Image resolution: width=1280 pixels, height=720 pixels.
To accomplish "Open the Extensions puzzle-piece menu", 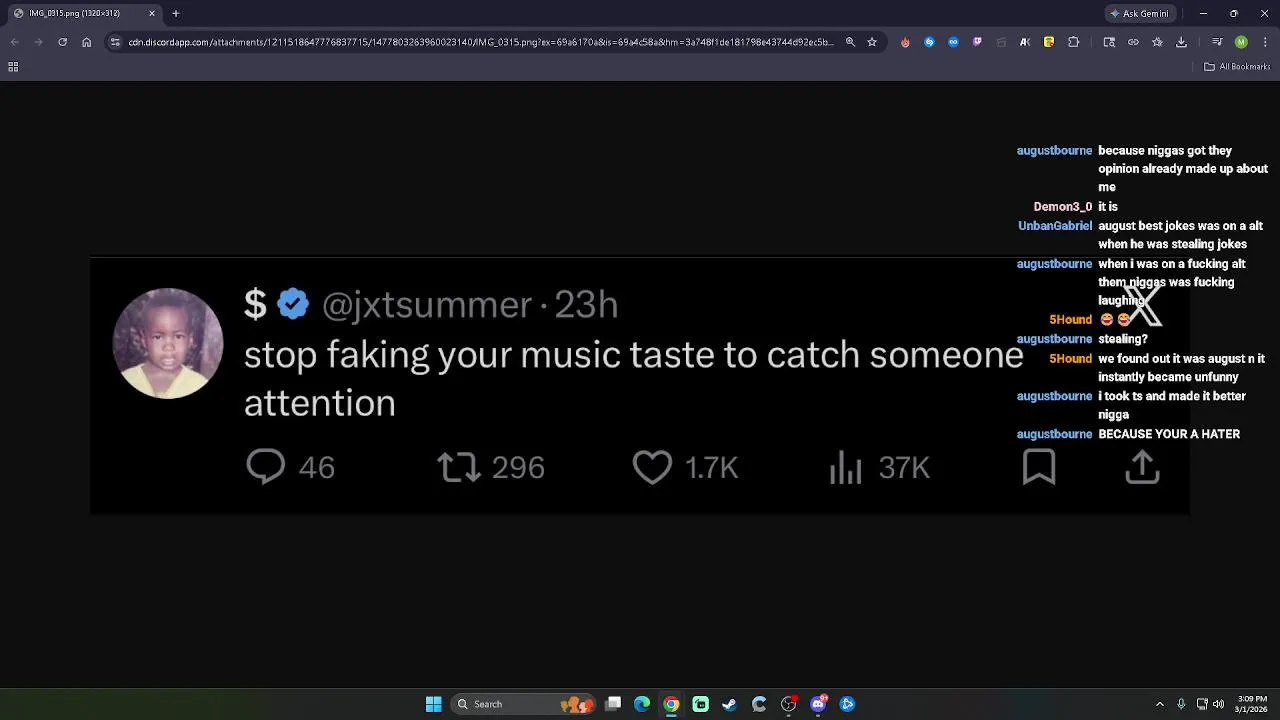I will [x=1073, y=42].
